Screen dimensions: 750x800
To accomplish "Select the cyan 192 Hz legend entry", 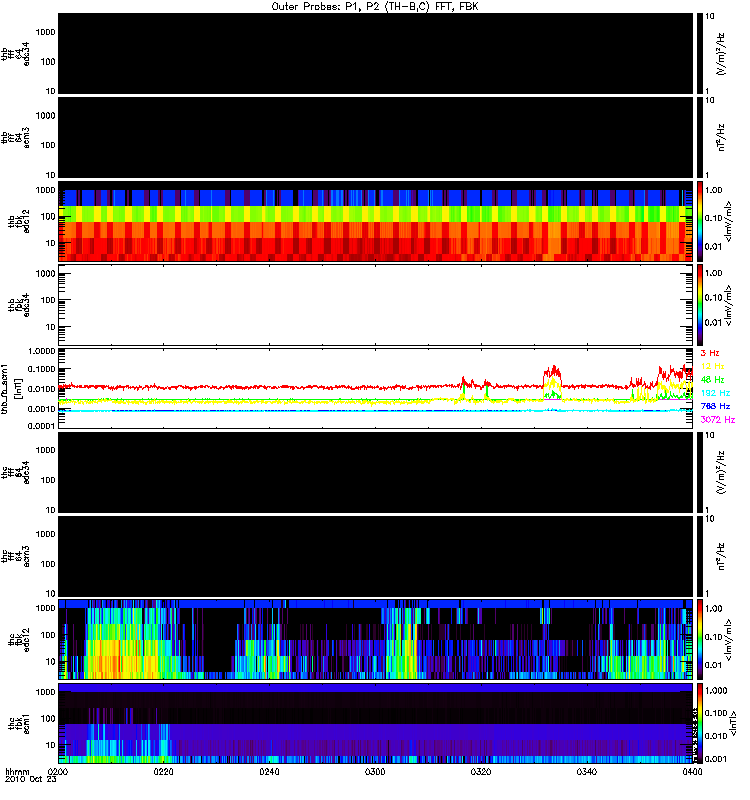I will coord(715,393).
